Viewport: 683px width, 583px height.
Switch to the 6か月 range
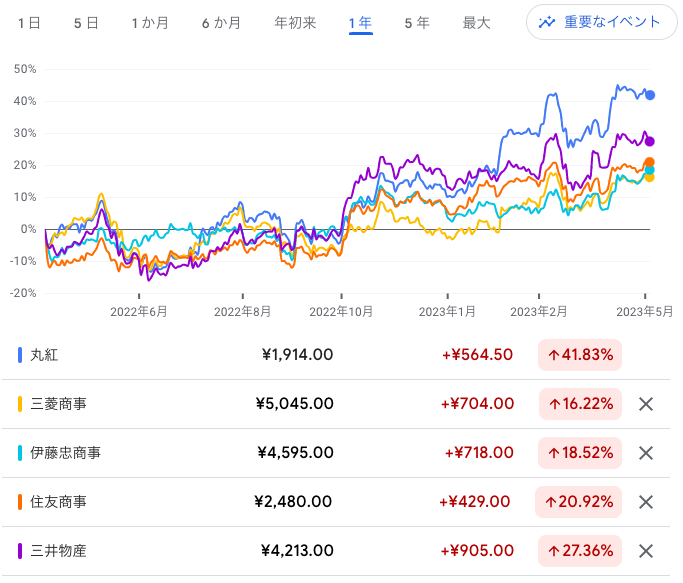point(221,23)
